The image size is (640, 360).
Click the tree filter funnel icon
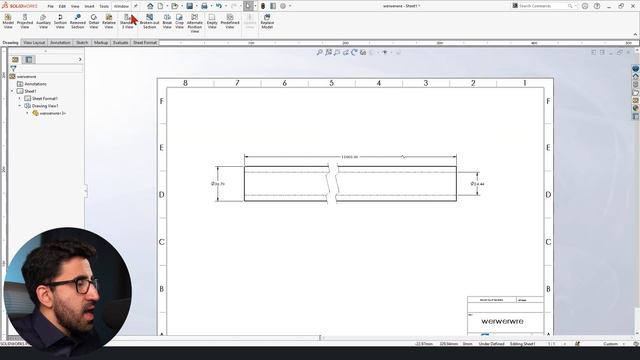tap(13, 69)
